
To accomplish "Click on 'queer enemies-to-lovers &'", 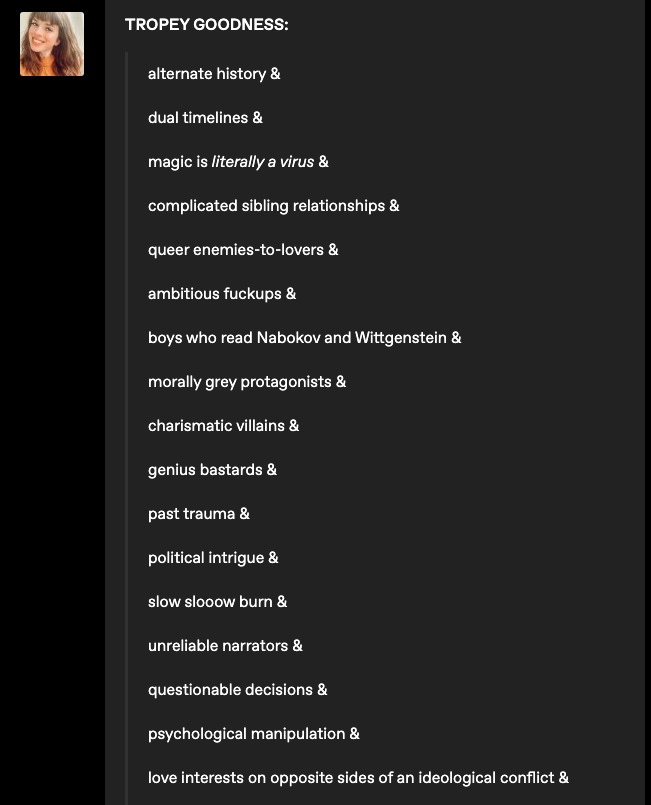I will 243,250.
